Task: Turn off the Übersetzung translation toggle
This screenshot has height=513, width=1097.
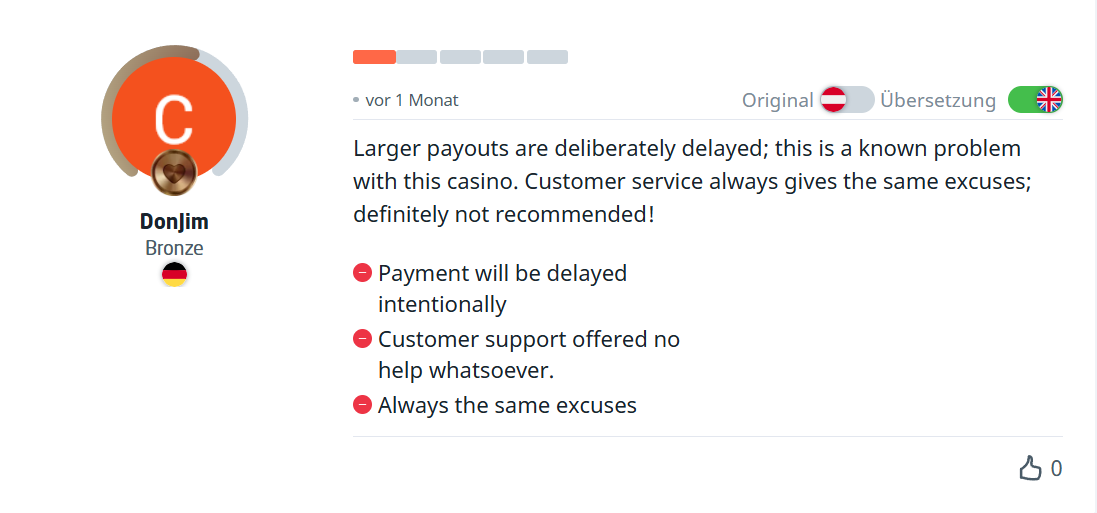Action: [1035, 100]
